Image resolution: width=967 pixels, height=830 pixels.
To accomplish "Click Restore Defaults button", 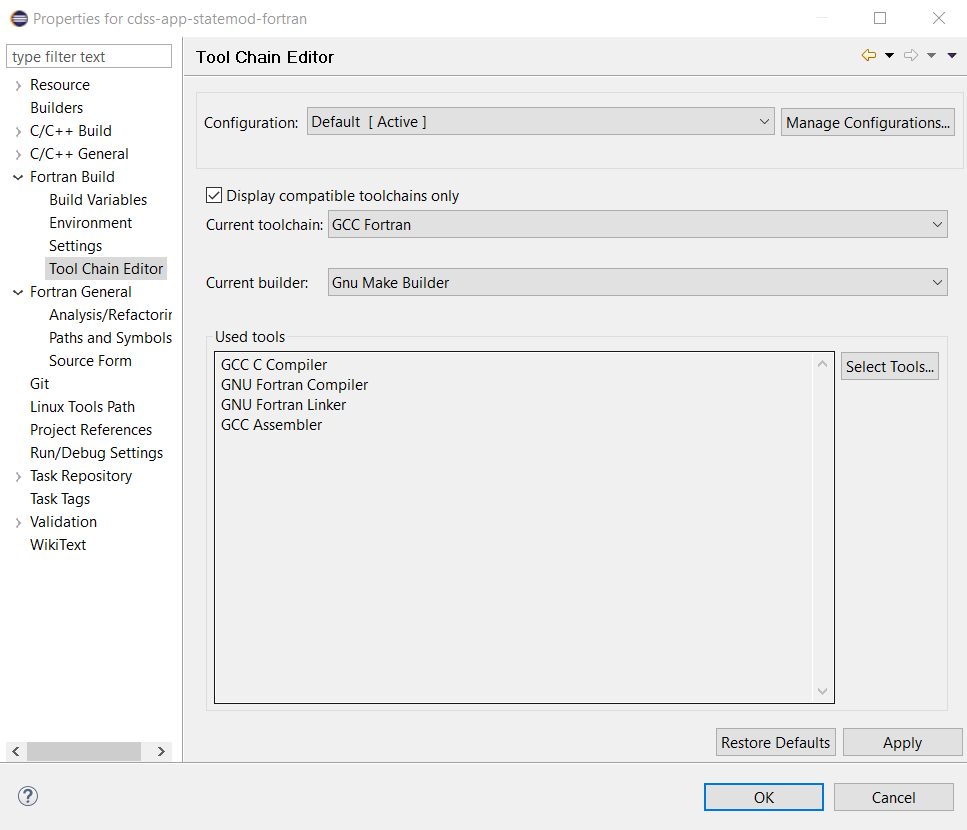I will [x=775, y=742].
